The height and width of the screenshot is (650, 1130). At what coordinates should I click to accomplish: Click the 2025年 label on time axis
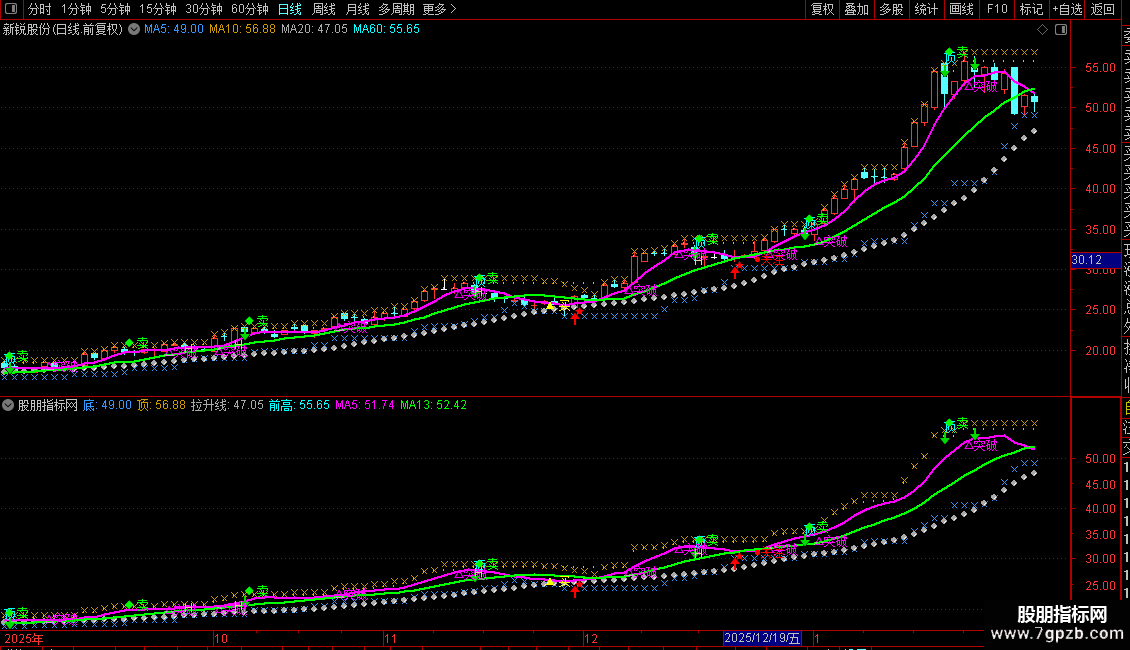point(24,638)
